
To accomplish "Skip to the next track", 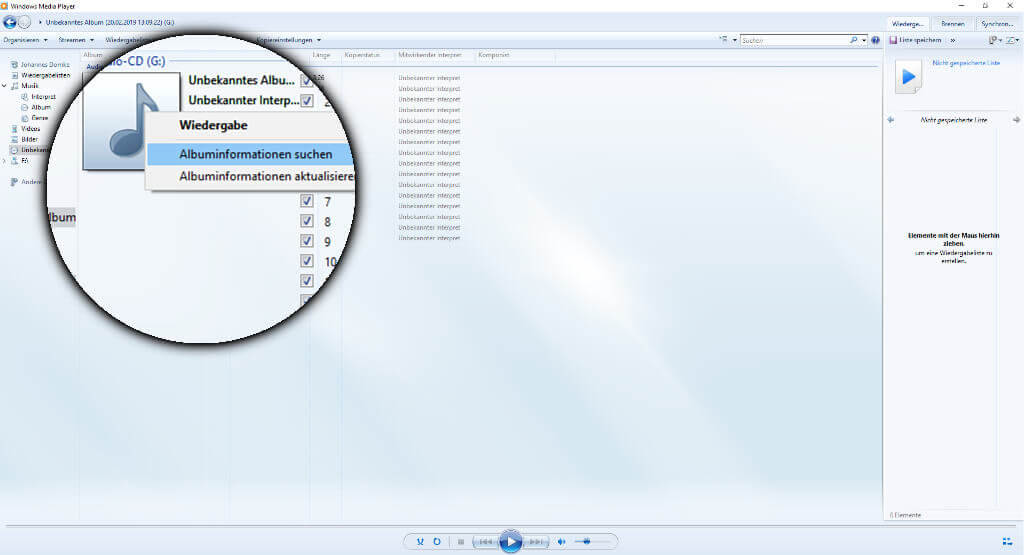I will click(536, 541).
